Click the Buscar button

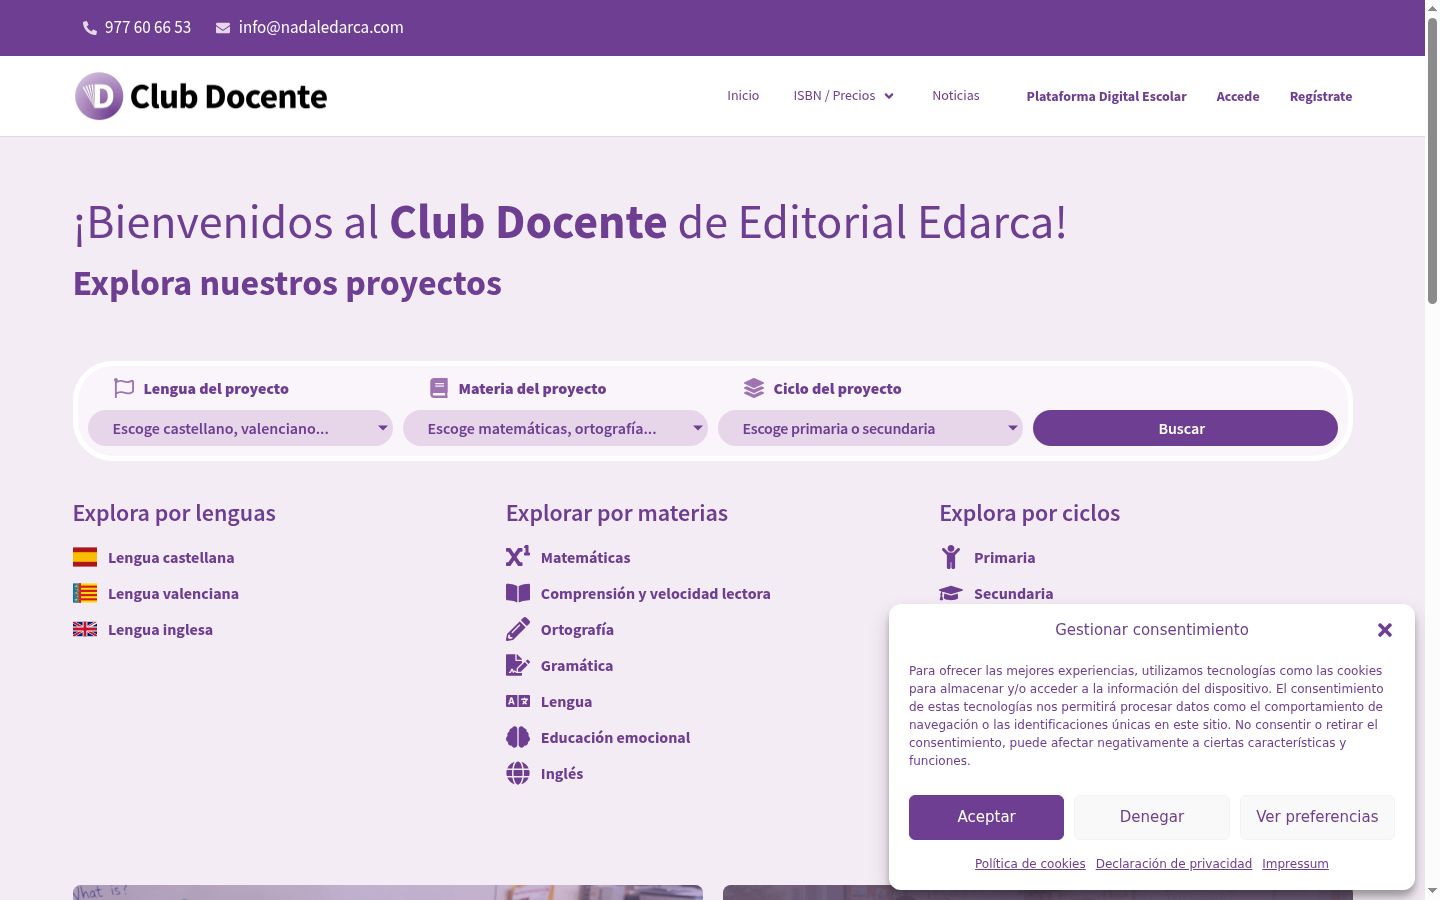click(1185, 428)
